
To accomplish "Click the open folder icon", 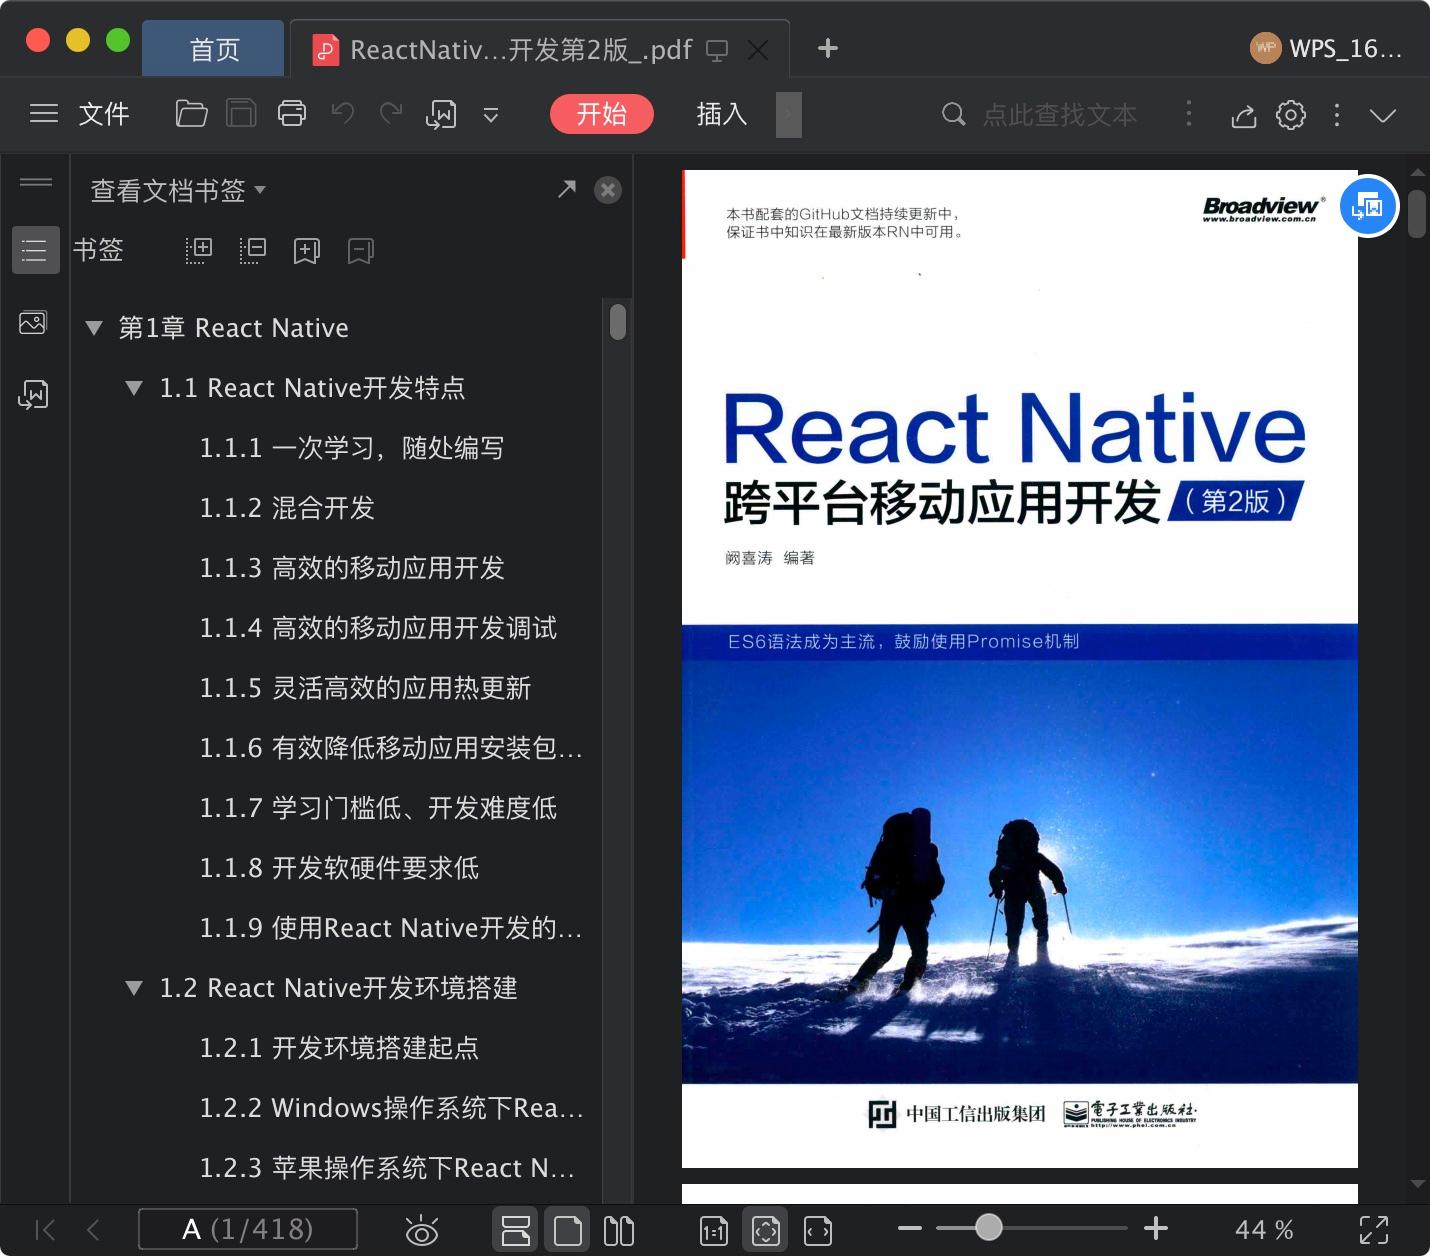I will point(191,114).
